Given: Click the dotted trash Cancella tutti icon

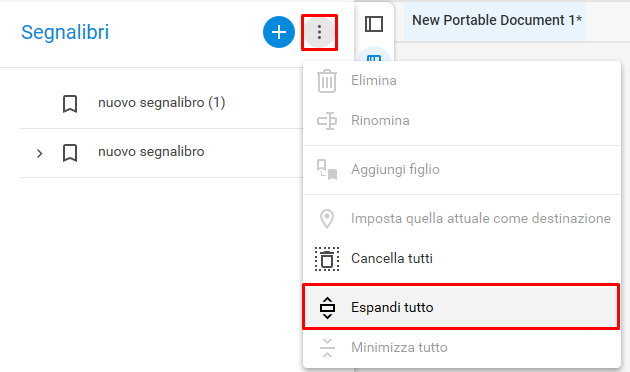Looking at the screenshot, I should 327,259.
